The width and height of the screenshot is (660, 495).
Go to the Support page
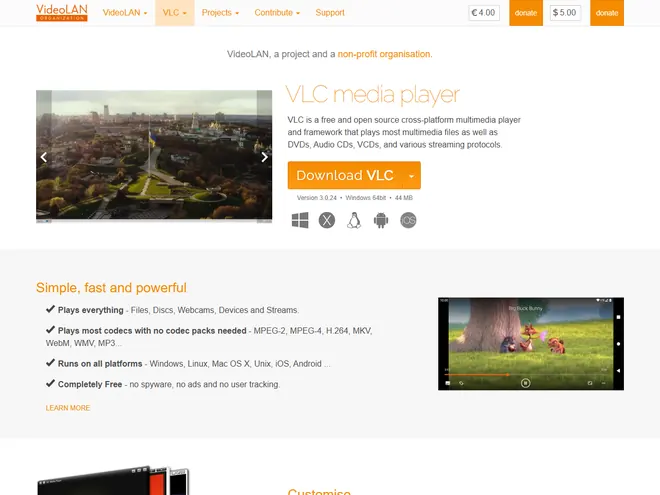[x=330, y=13]
